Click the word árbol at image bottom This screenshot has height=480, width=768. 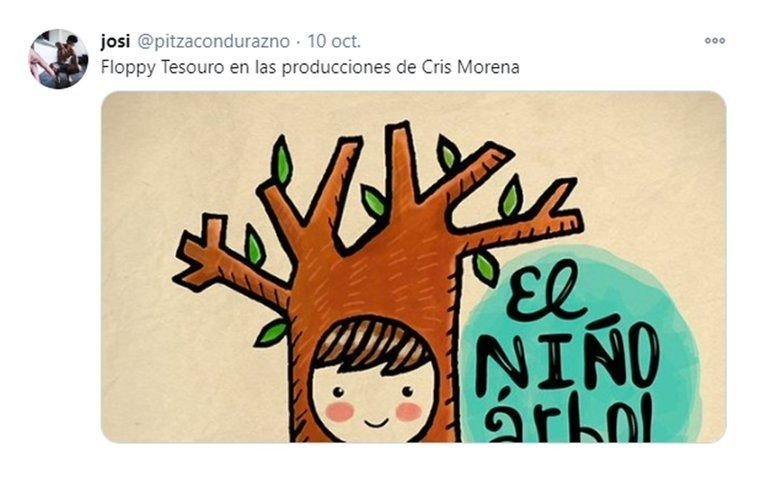[572, 419]
